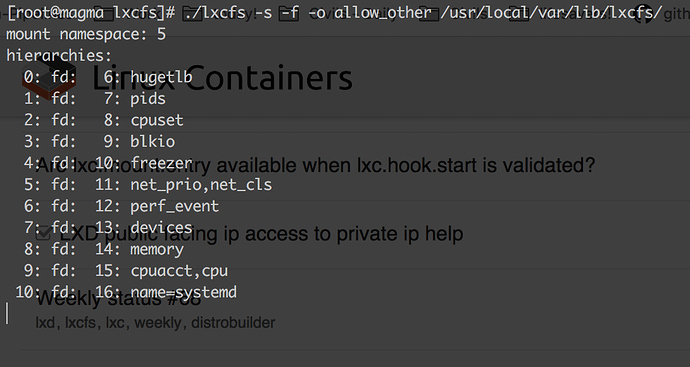This screenshot has width=690, height=367.
Task: Click the Linux Containers cube logo
Action: point(49,78)
